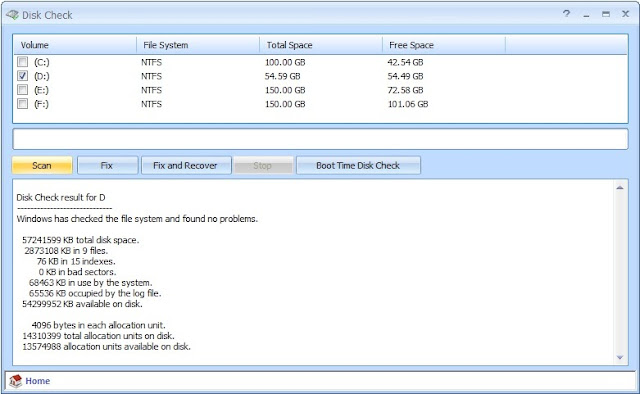The width and height of the screenshot is (640, 394).
Task: Tick the checkbox for volume (E:)
Action: pyautogui.click(x=22, y=90)
